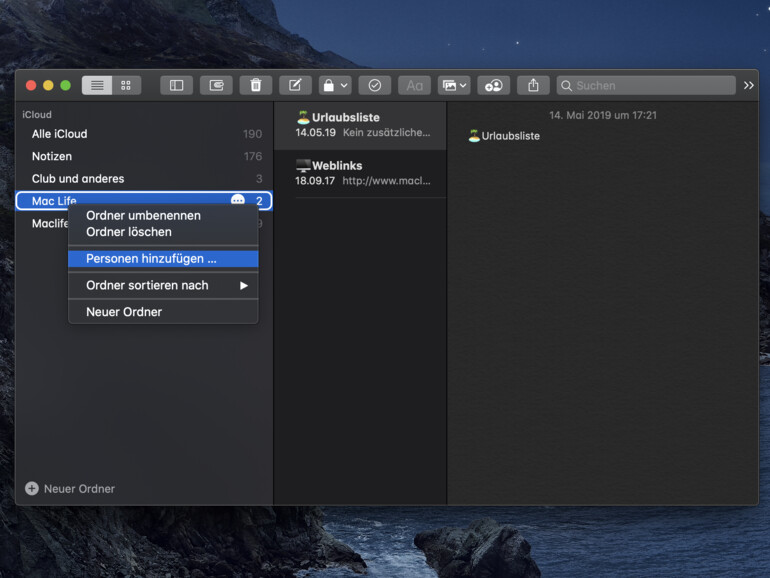Open the media insert dropdown
The height and width of the screenshot is (578, 770).
point(454,85)
